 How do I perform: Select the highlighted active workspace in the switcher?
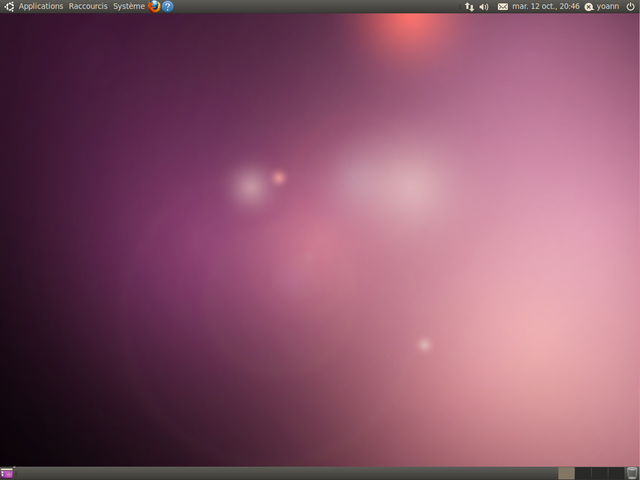(x=567, y=473)
